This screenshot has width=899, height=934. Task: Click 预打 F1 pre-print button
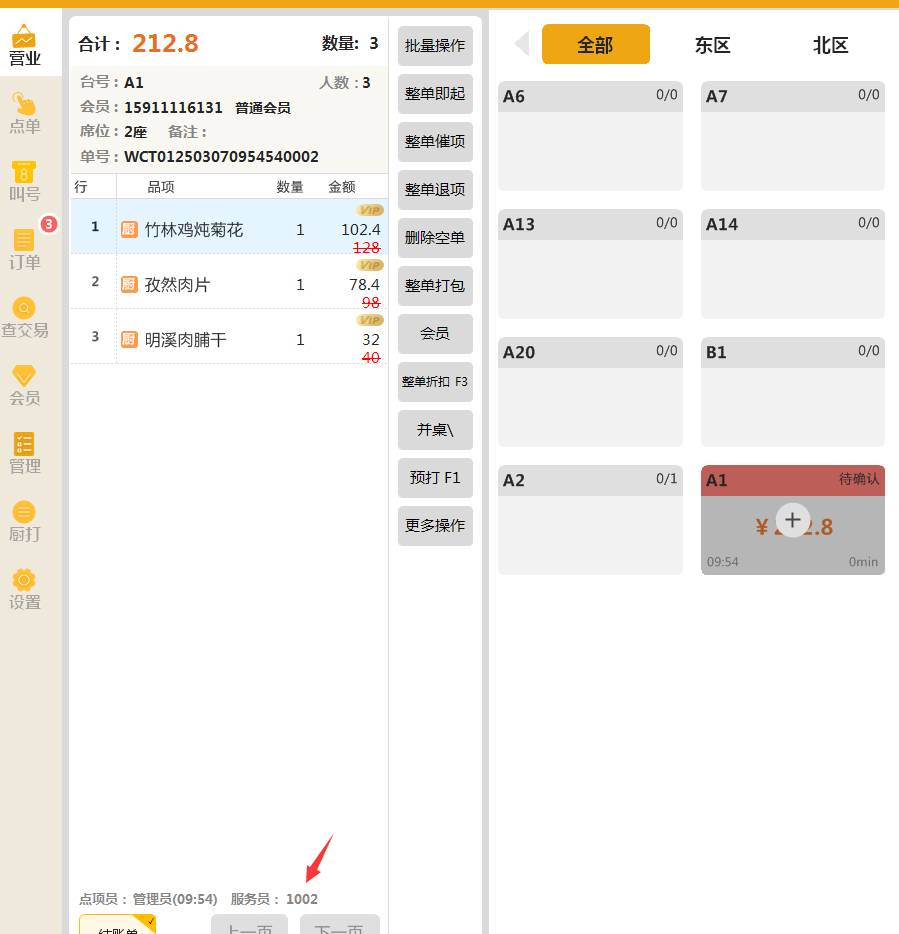click(435, 478)
